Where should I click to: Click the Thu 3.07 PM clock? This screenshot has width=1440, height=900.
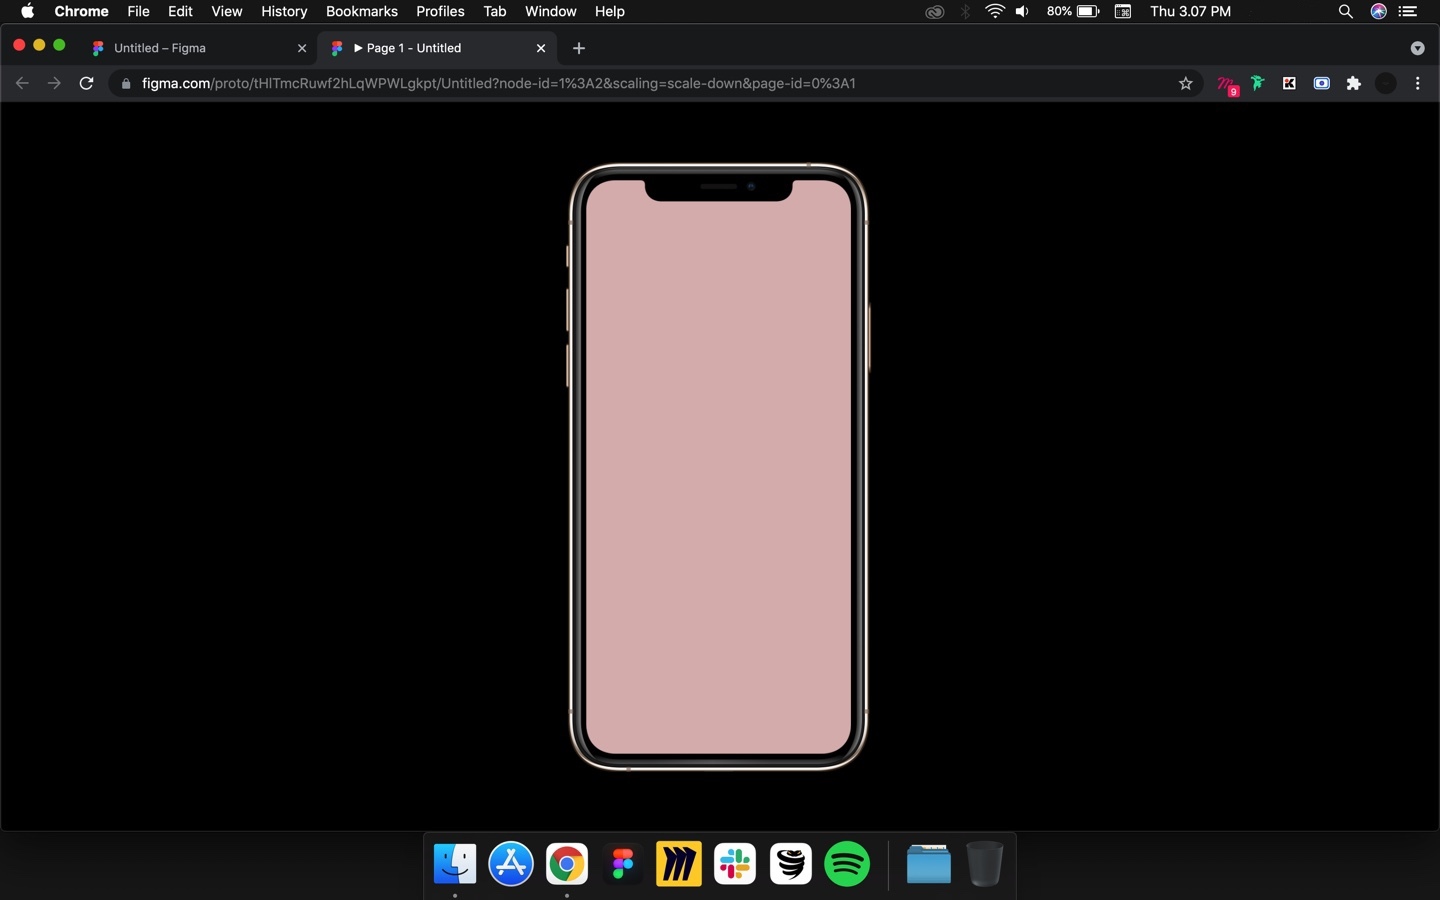tap(1190, 11)
